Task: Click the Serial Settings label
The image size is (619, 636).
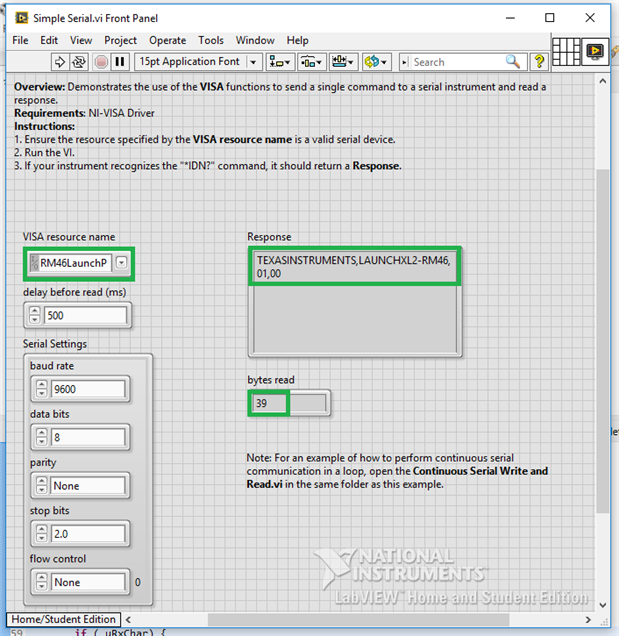Action: pyautogui.click(x=55, y=344)
